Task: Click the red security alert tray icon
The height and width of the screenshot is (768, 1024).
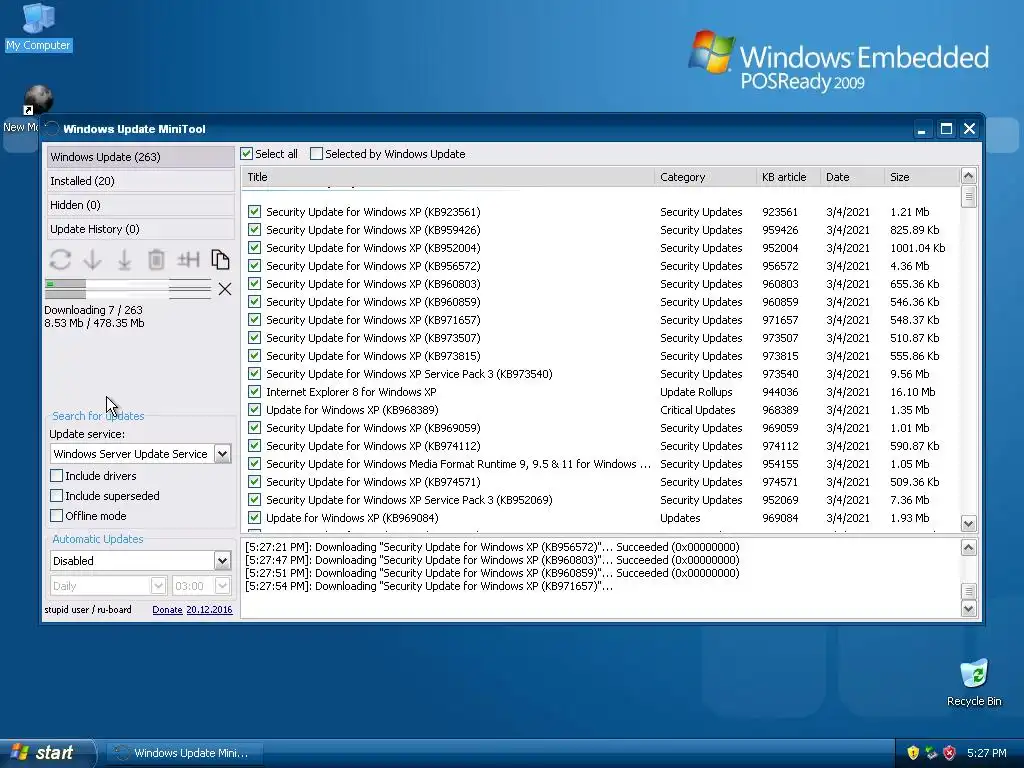Action: (950, 753)
